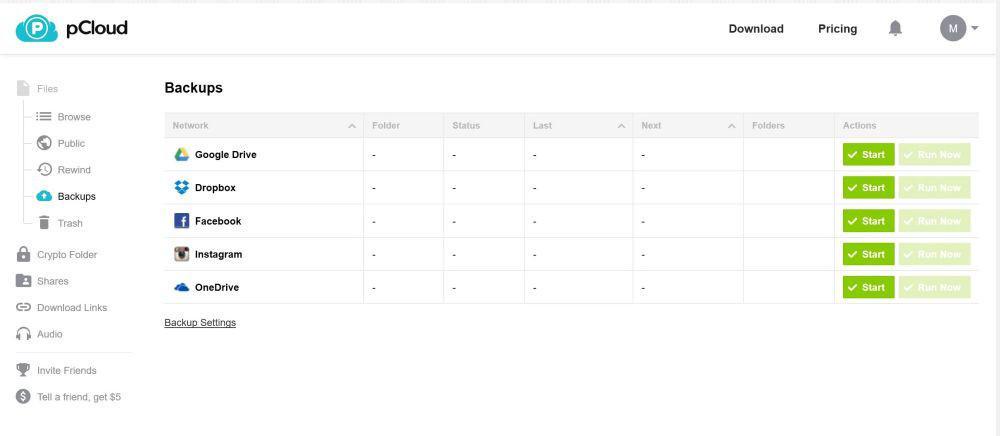Viewport: 1000px width, 436px height.
Task: Click the Instagram network icon
Action: coord(182,254)
